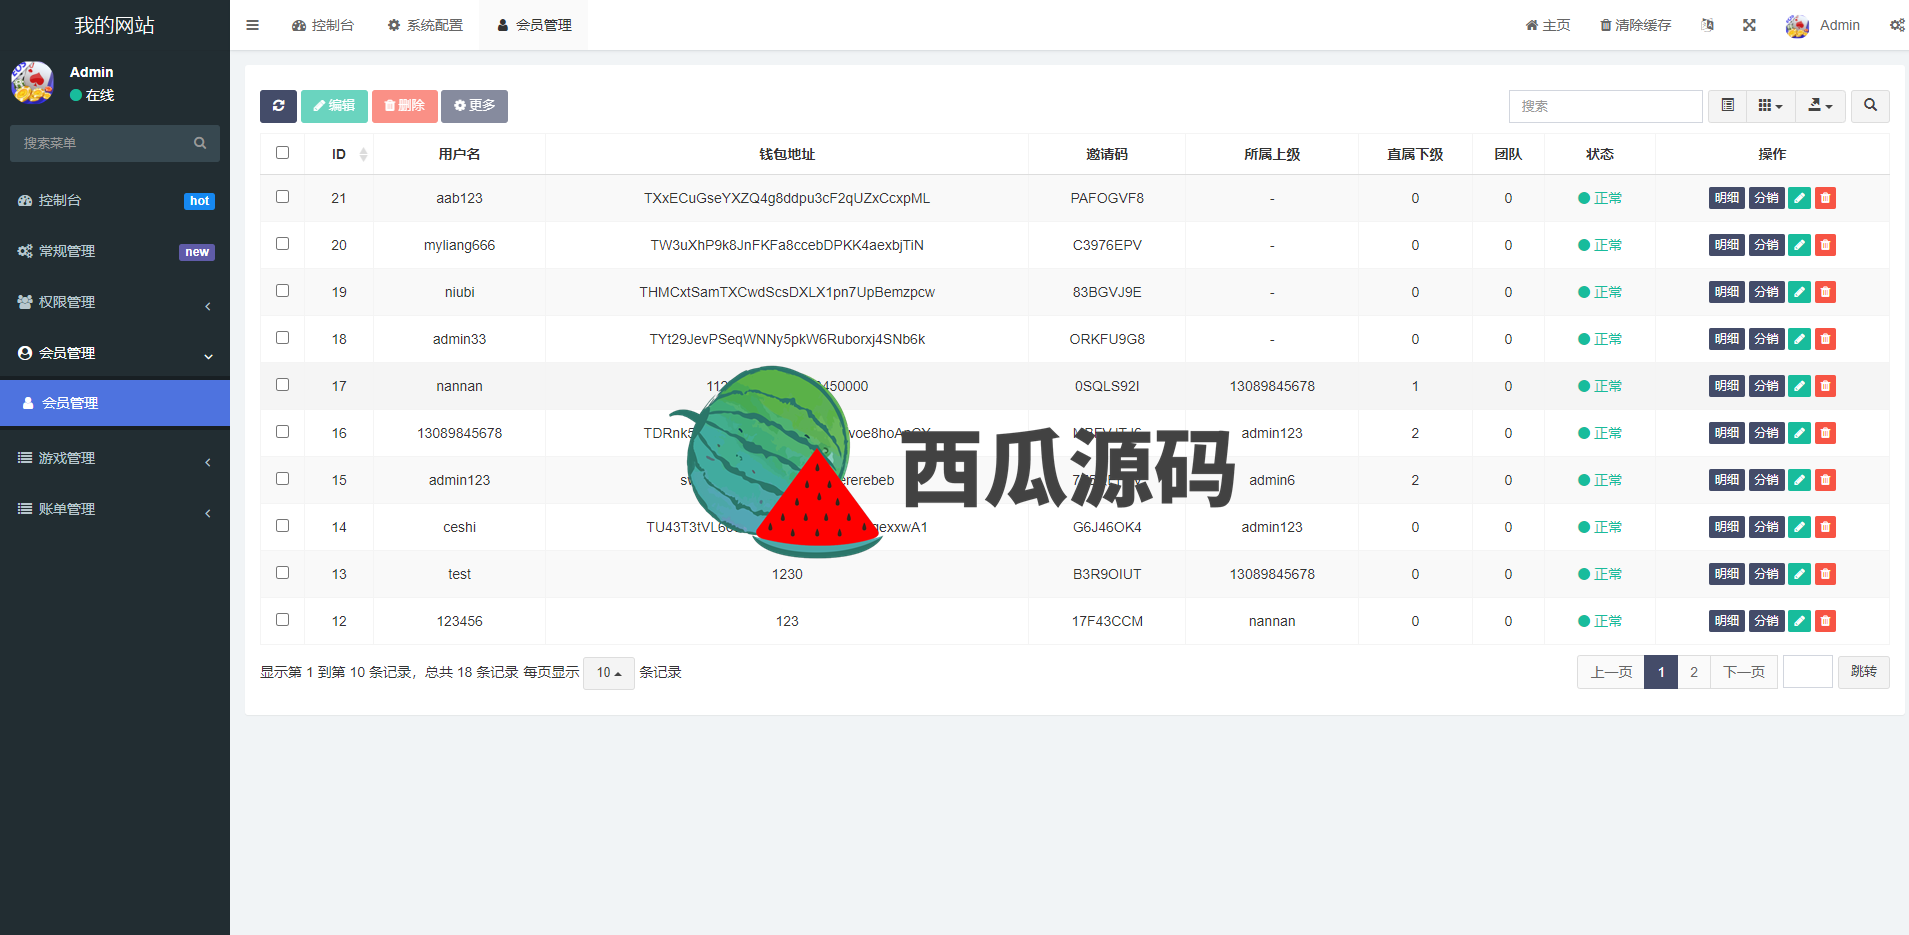
Task: Switch to the 系统配置 top tab
Action: point(425,25)
